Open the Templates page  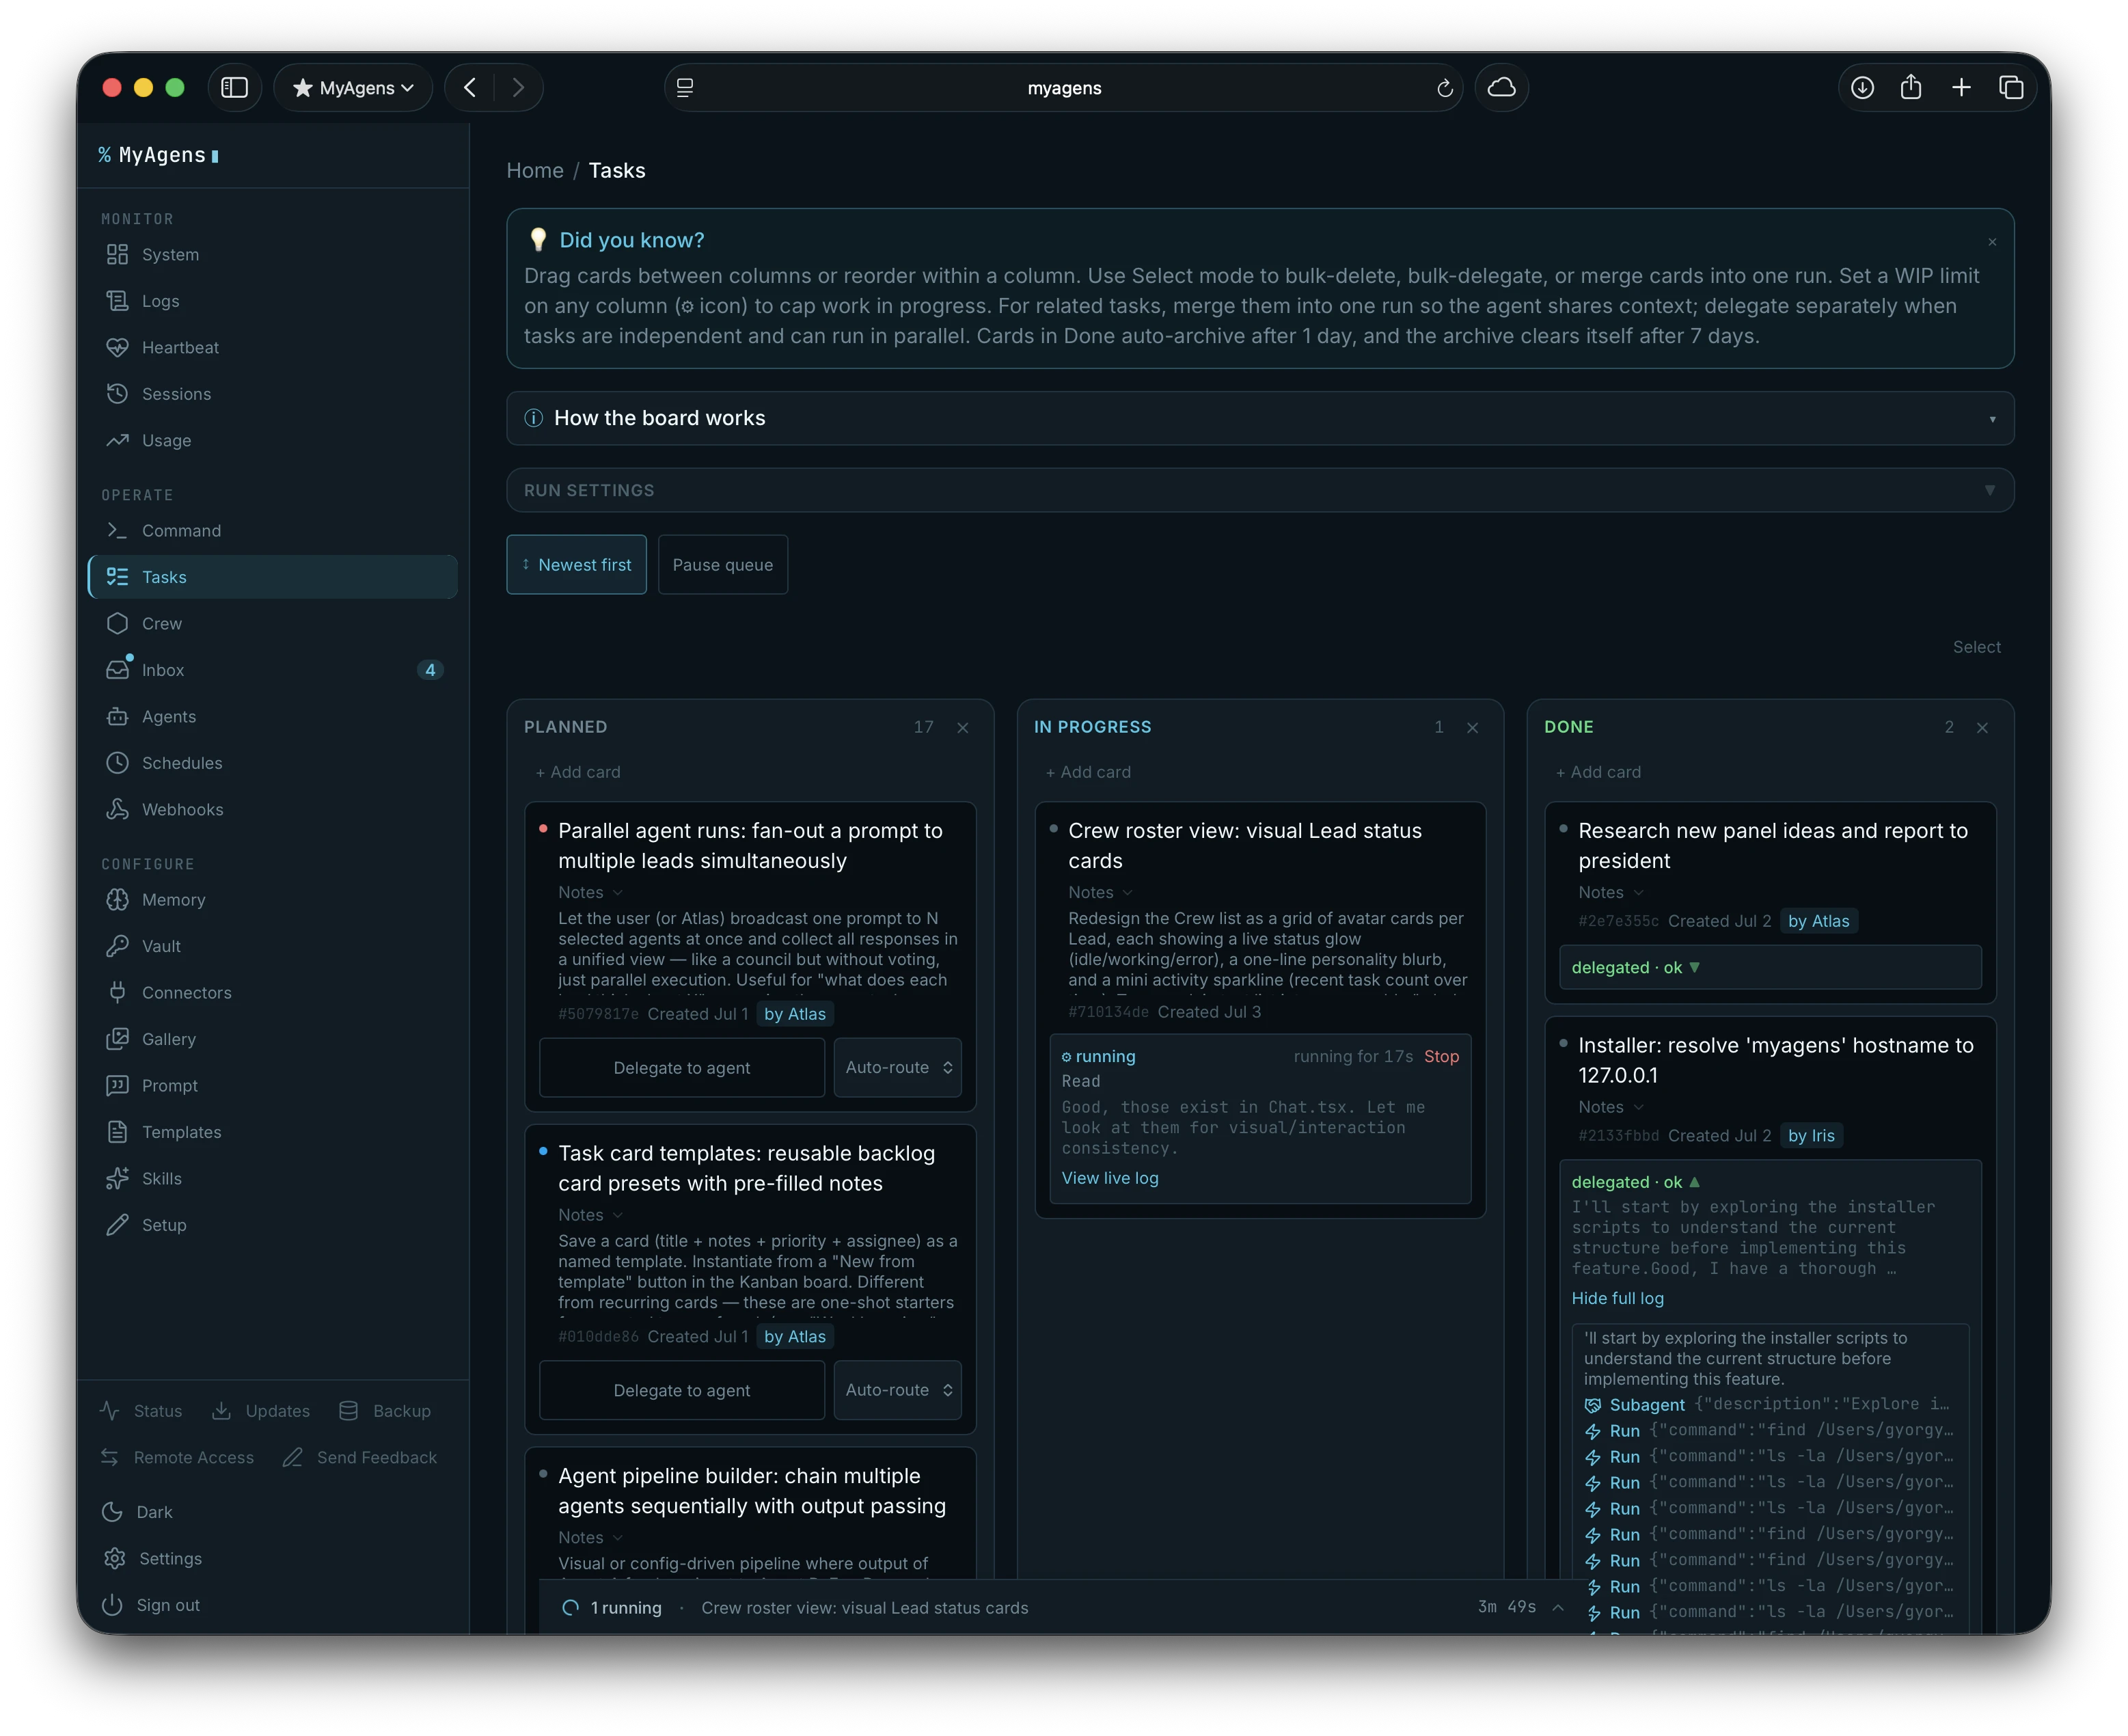272,1132
